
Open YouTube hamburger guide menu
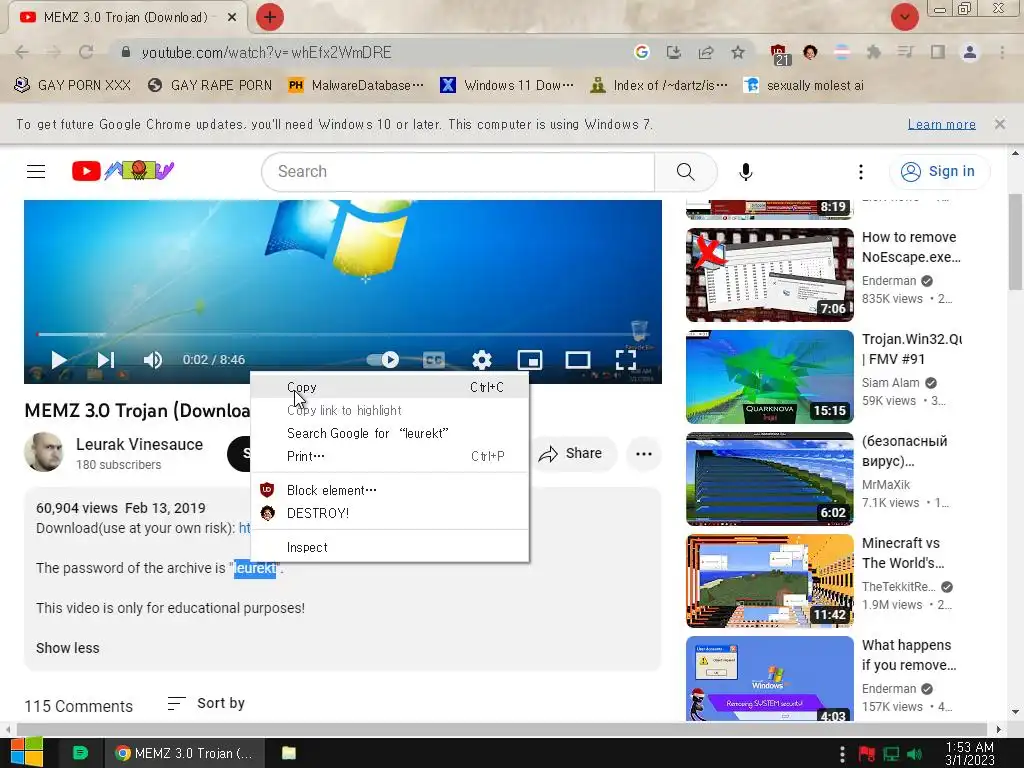[x=36, y=171]
